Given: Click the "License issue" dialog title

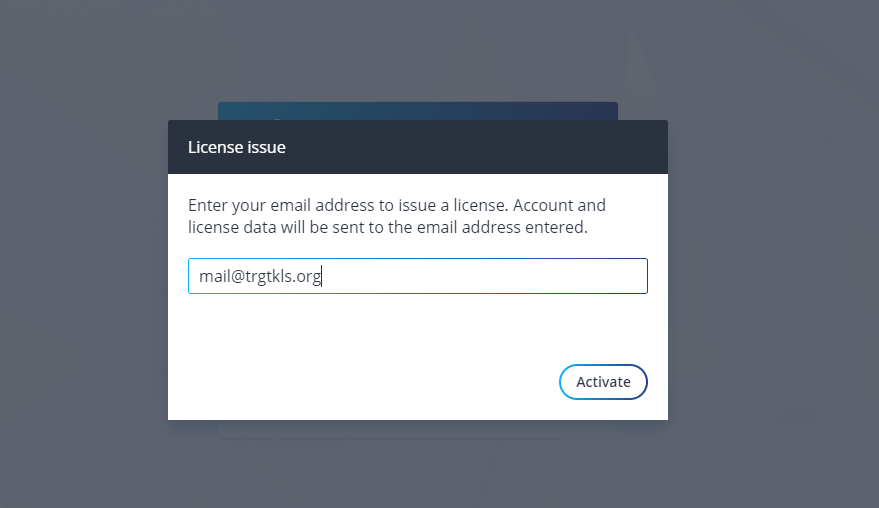Looking at the screenshot, I should [x=237, y=147].
